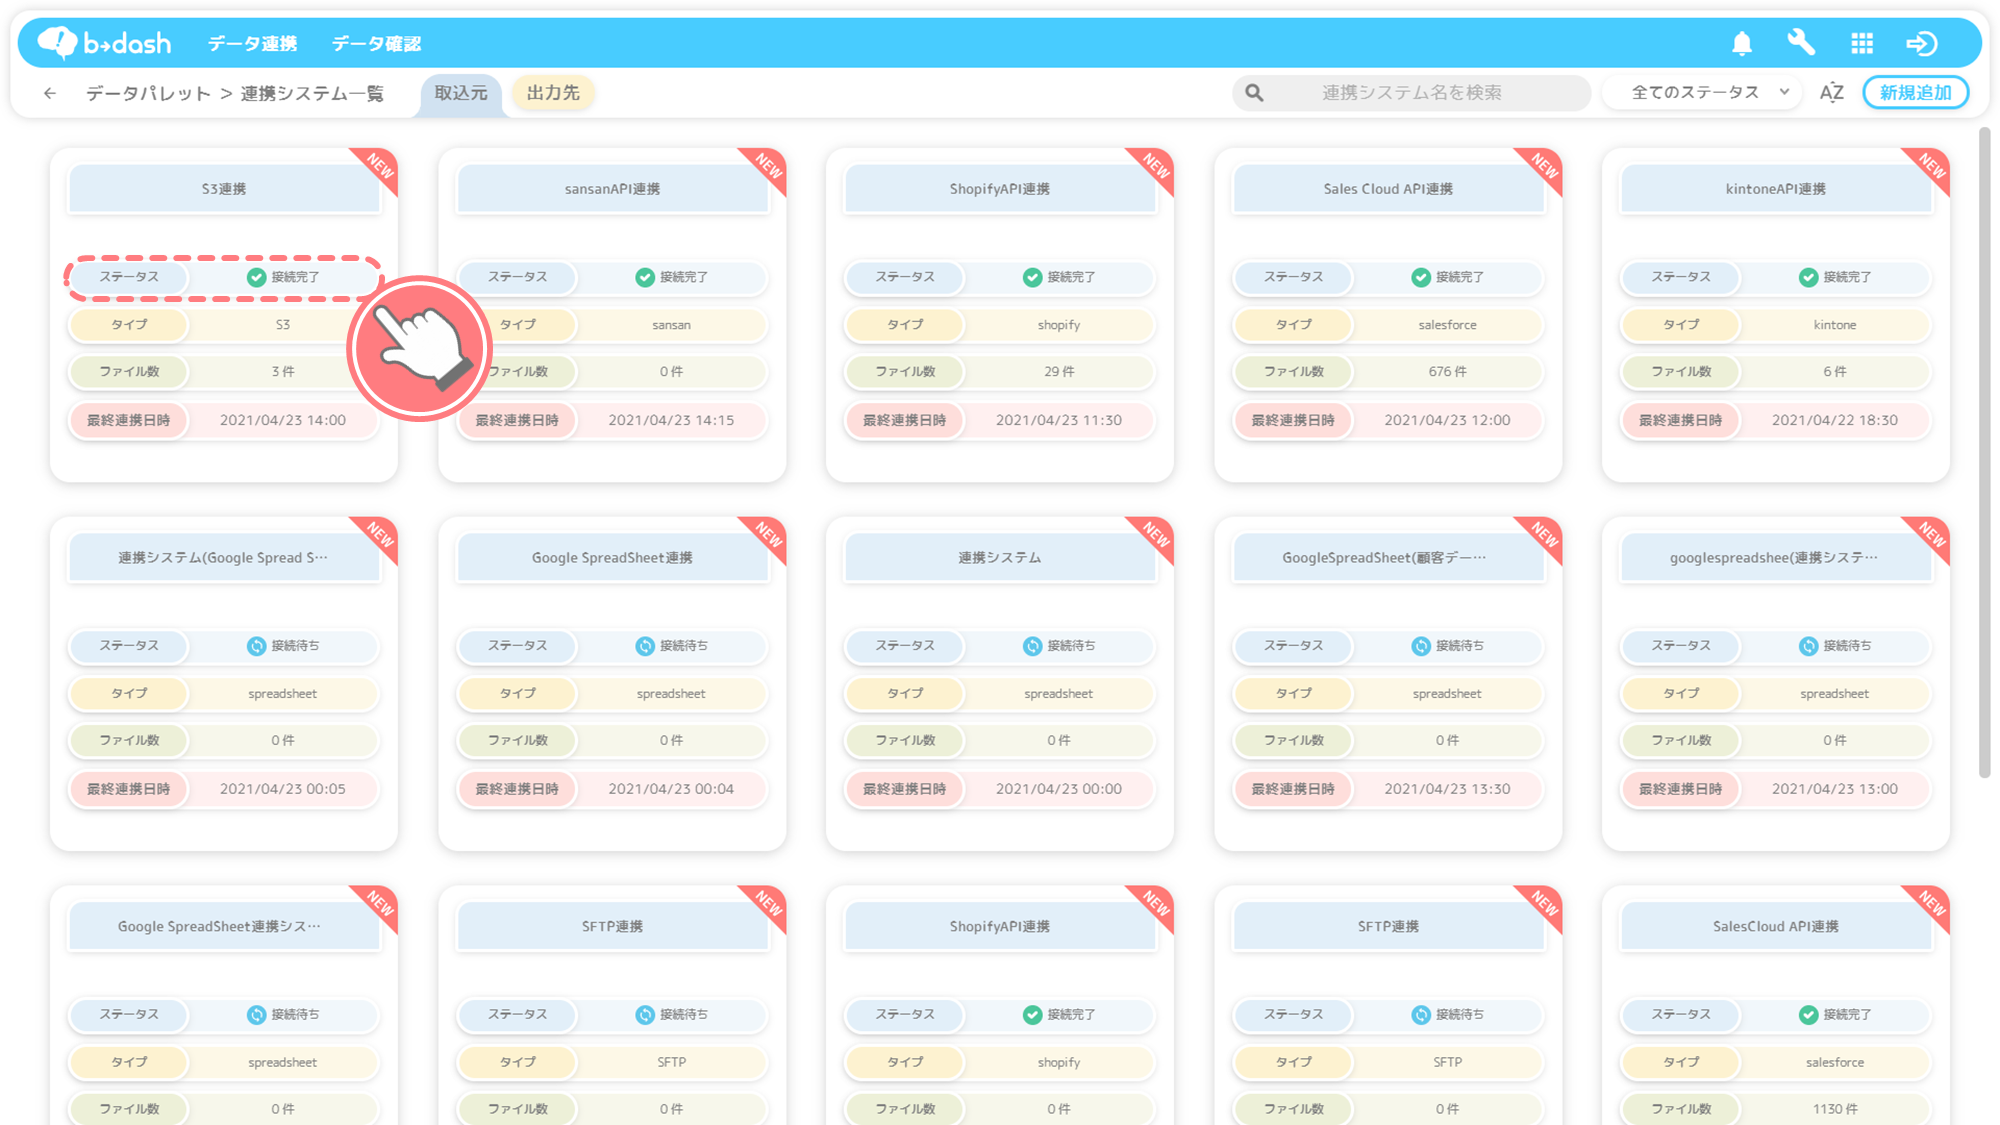Click the kintone type value

pyautogui.click(x=1835, y=325)
